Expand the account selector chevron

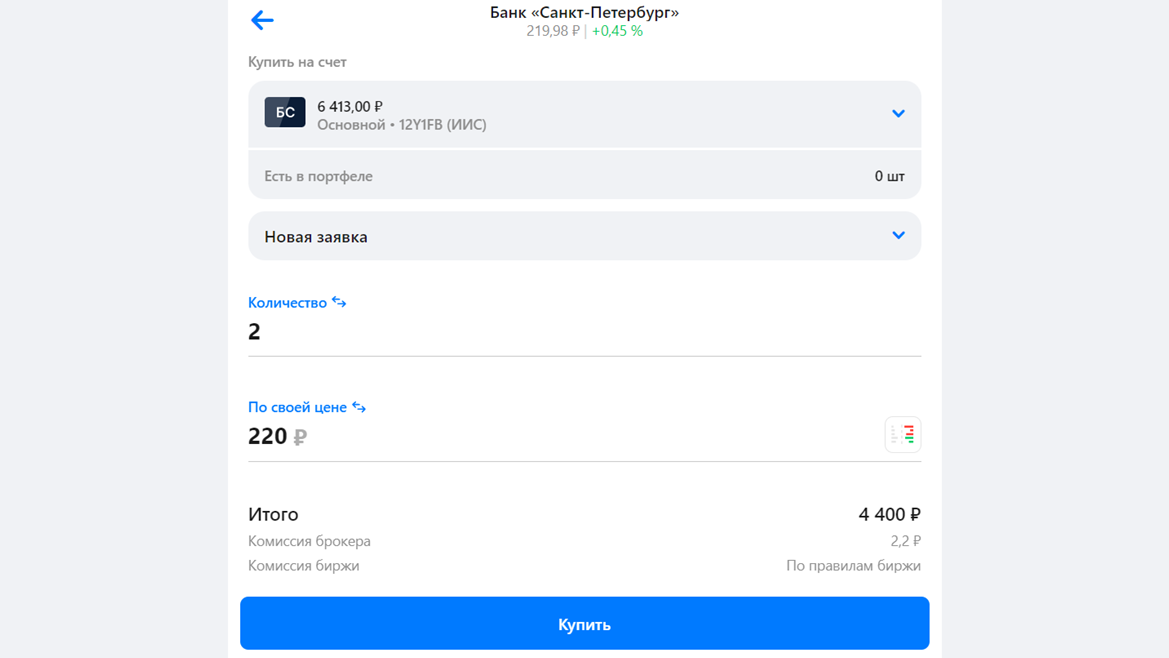(x=898, y=113)
